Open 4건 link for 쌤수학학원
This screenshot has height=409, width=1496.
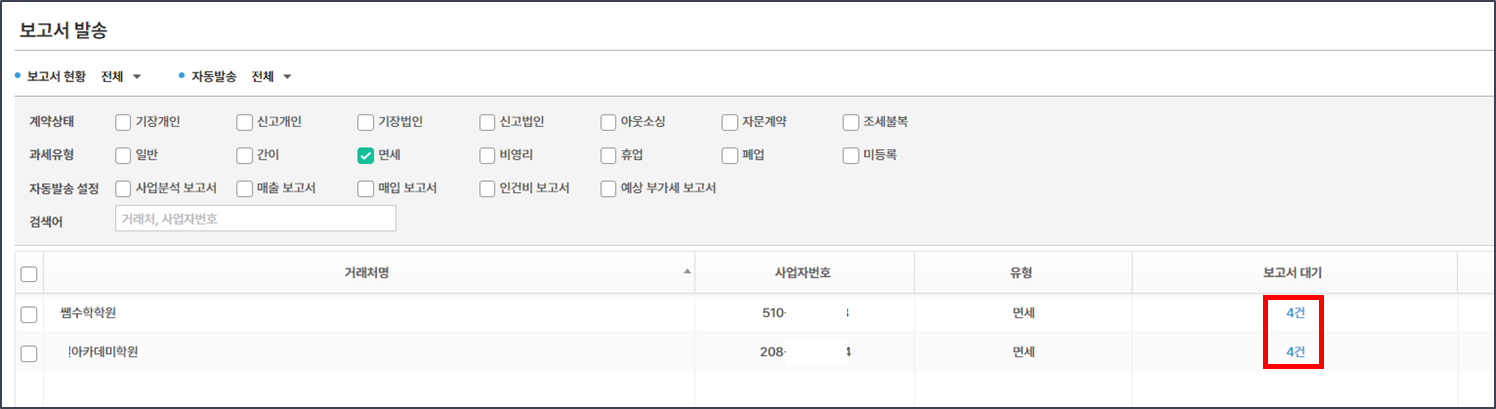tap(1295, 313)
